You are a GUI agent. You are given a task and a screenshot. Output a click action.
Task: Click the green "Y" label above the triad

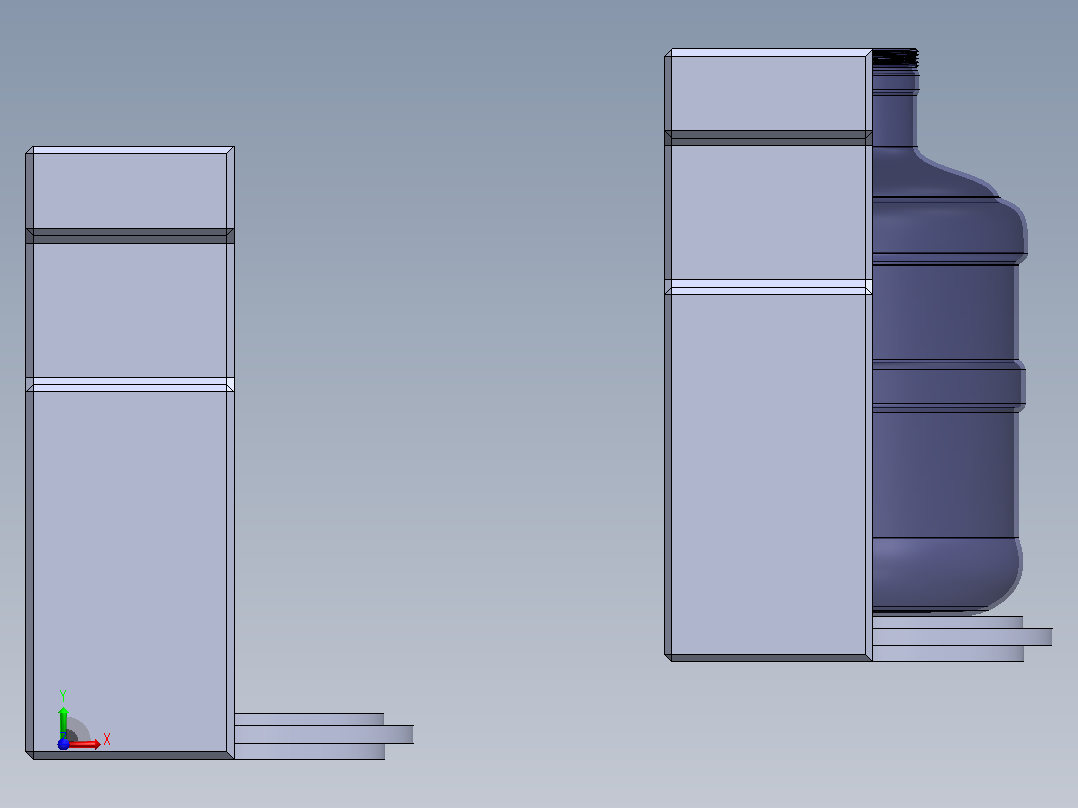point(63,696)
